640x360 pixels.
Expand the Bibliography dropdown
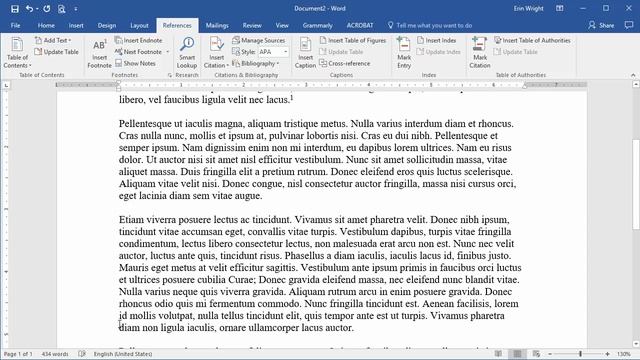(256, 63)
